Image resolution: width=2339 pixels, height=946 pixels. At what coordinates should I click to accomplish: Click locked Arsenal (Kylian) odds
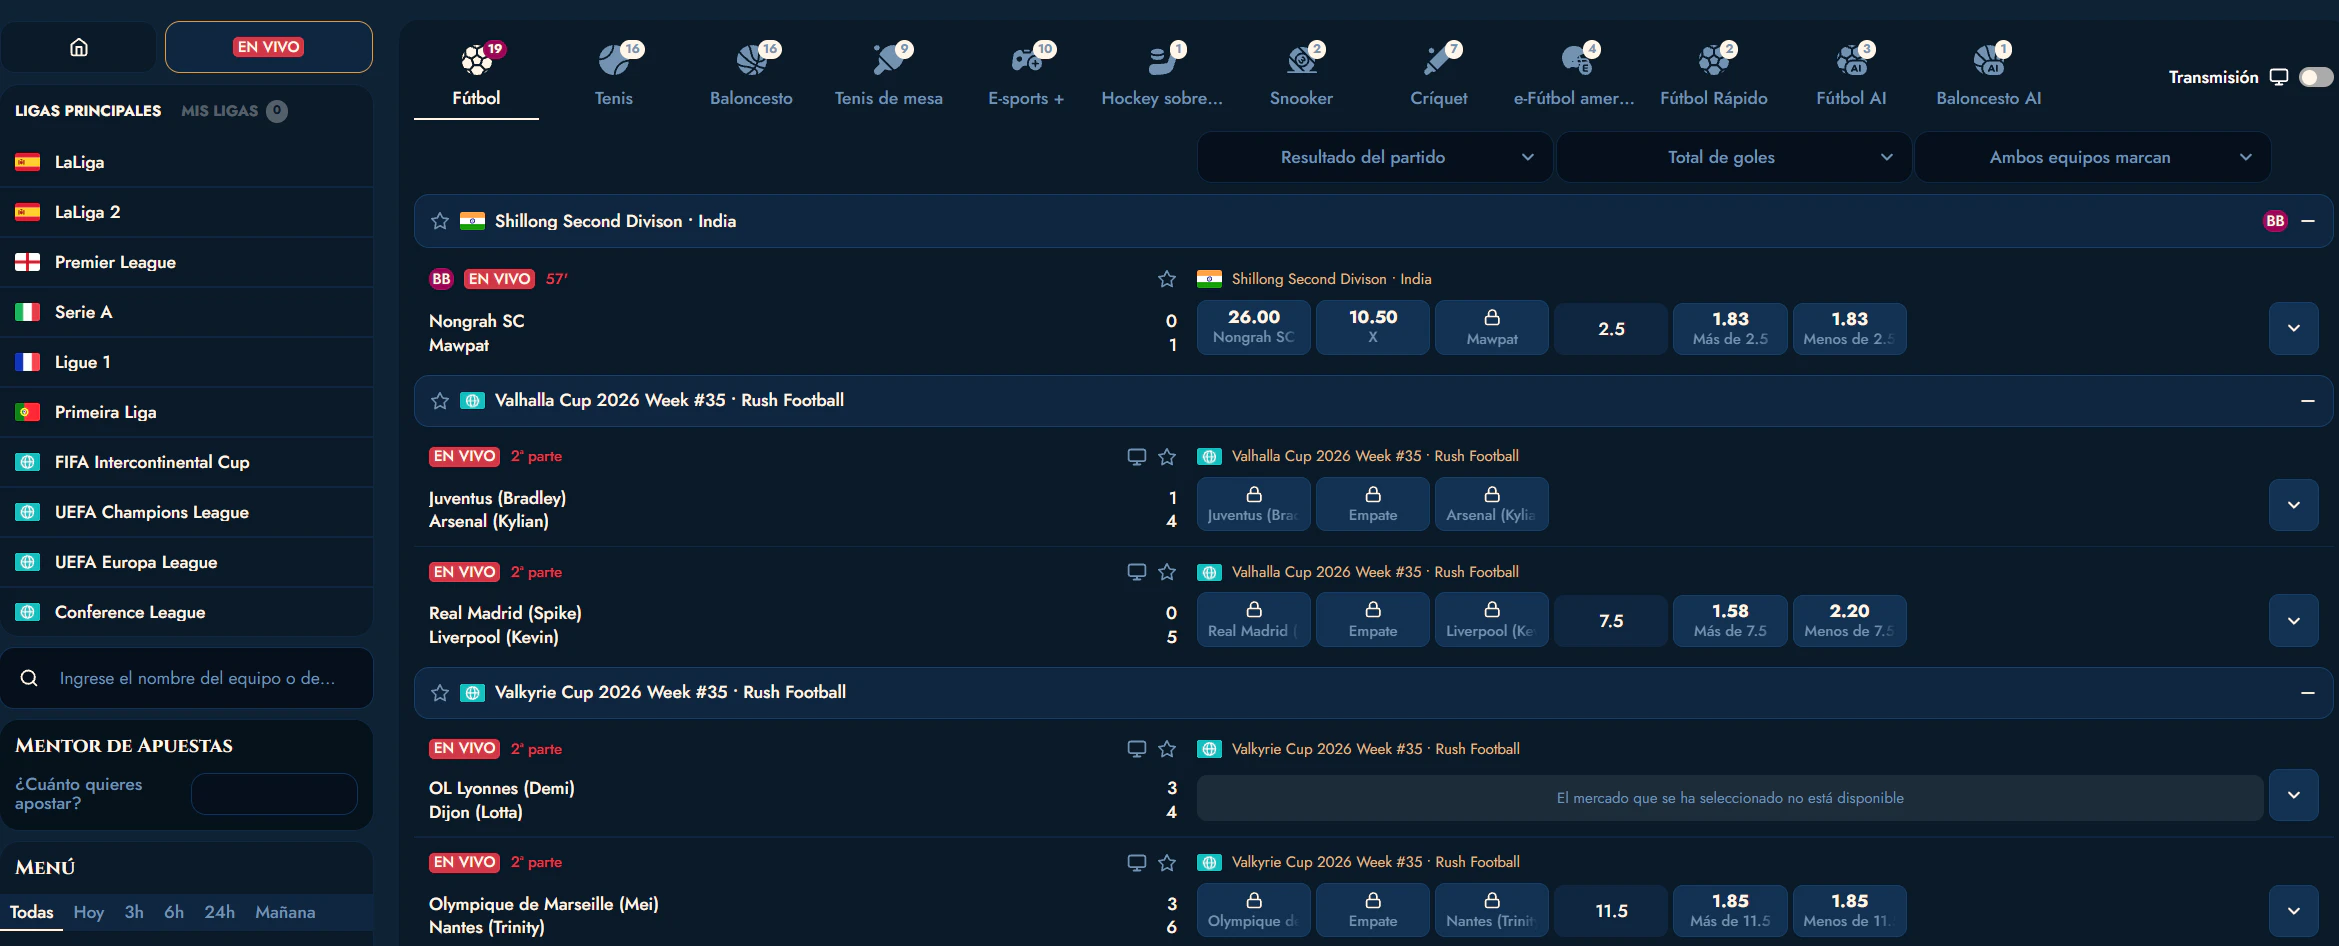[1491, 504]
